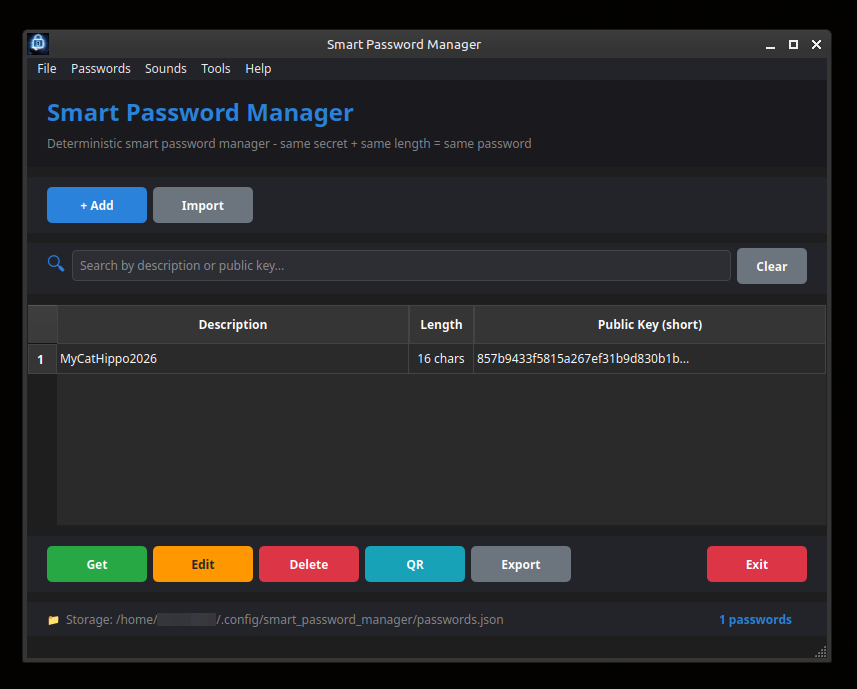The image size is (857, 689).
Task: Click the red Exit button
Action: click(x=756, y=564)
